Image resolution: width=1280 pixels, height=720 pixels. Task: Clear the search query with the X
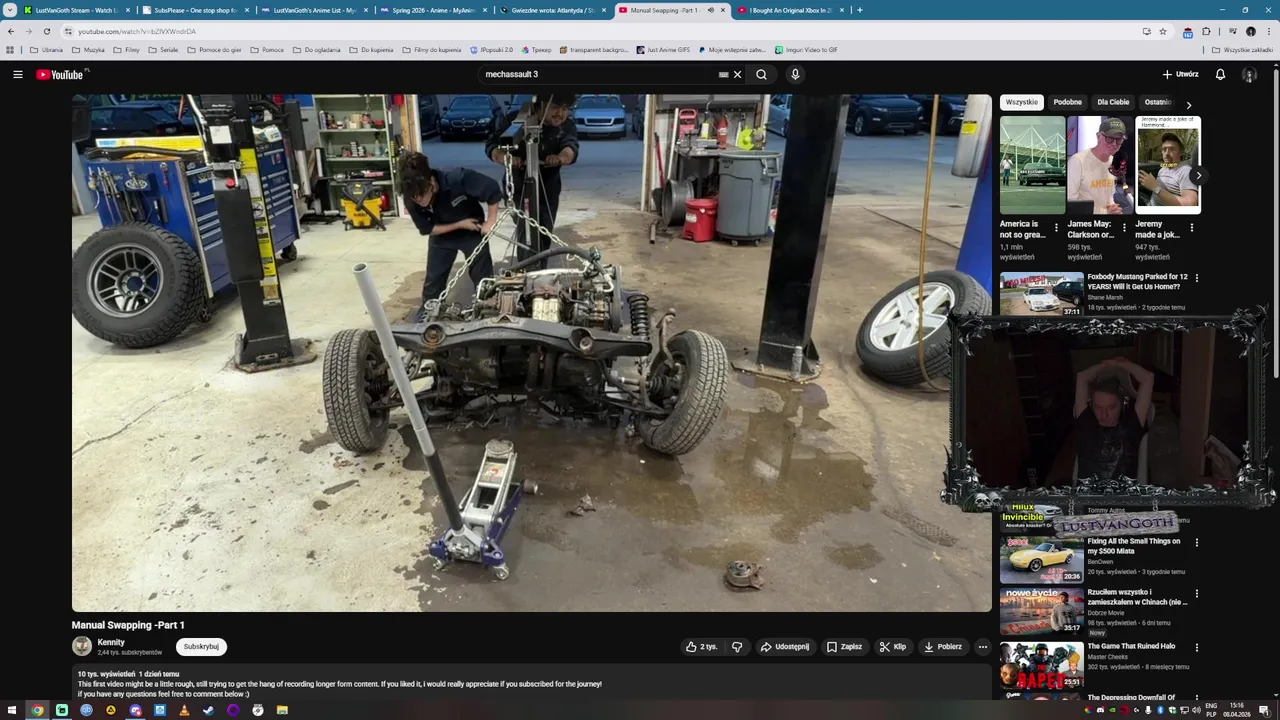tap(738, 74)
